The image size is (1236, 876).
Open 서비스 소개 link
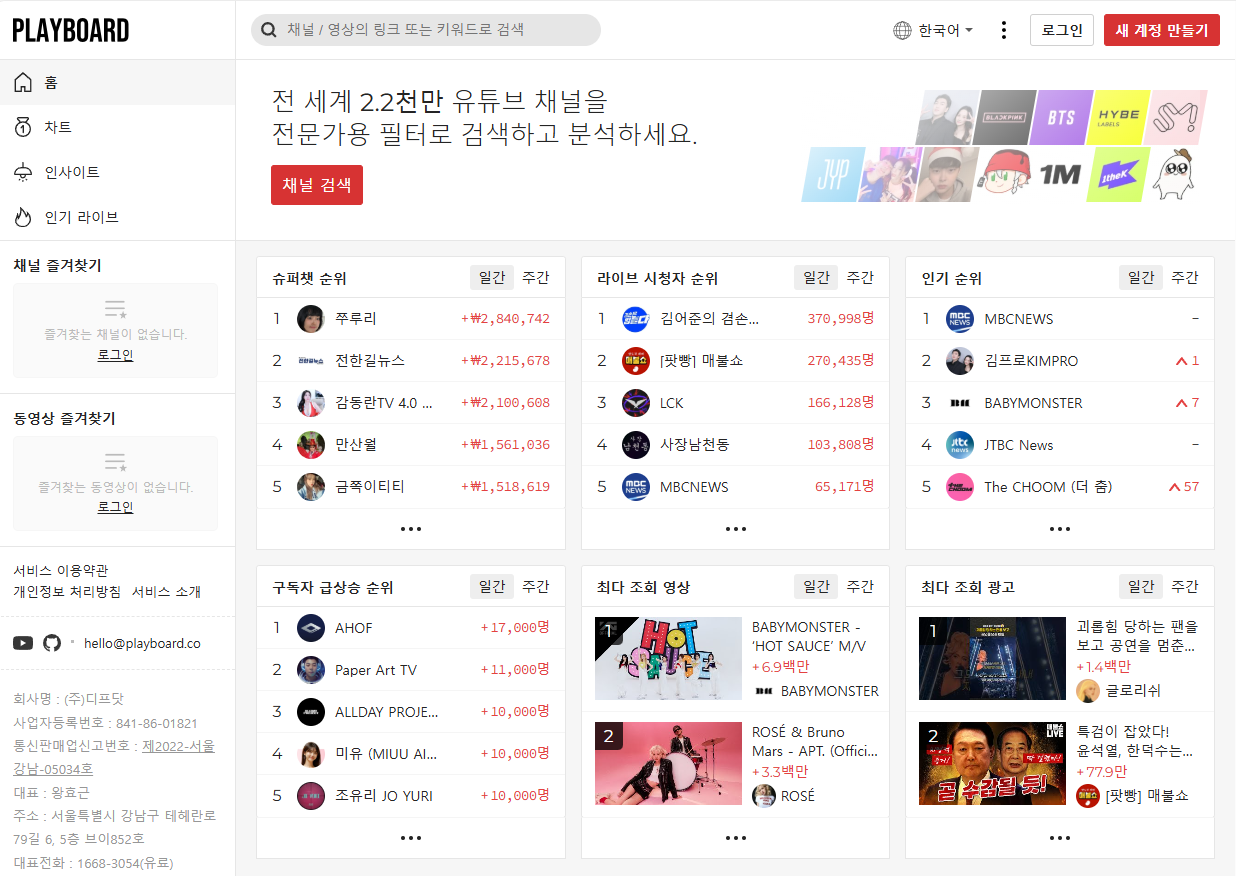pyautogui.click(x=166, y=591)
